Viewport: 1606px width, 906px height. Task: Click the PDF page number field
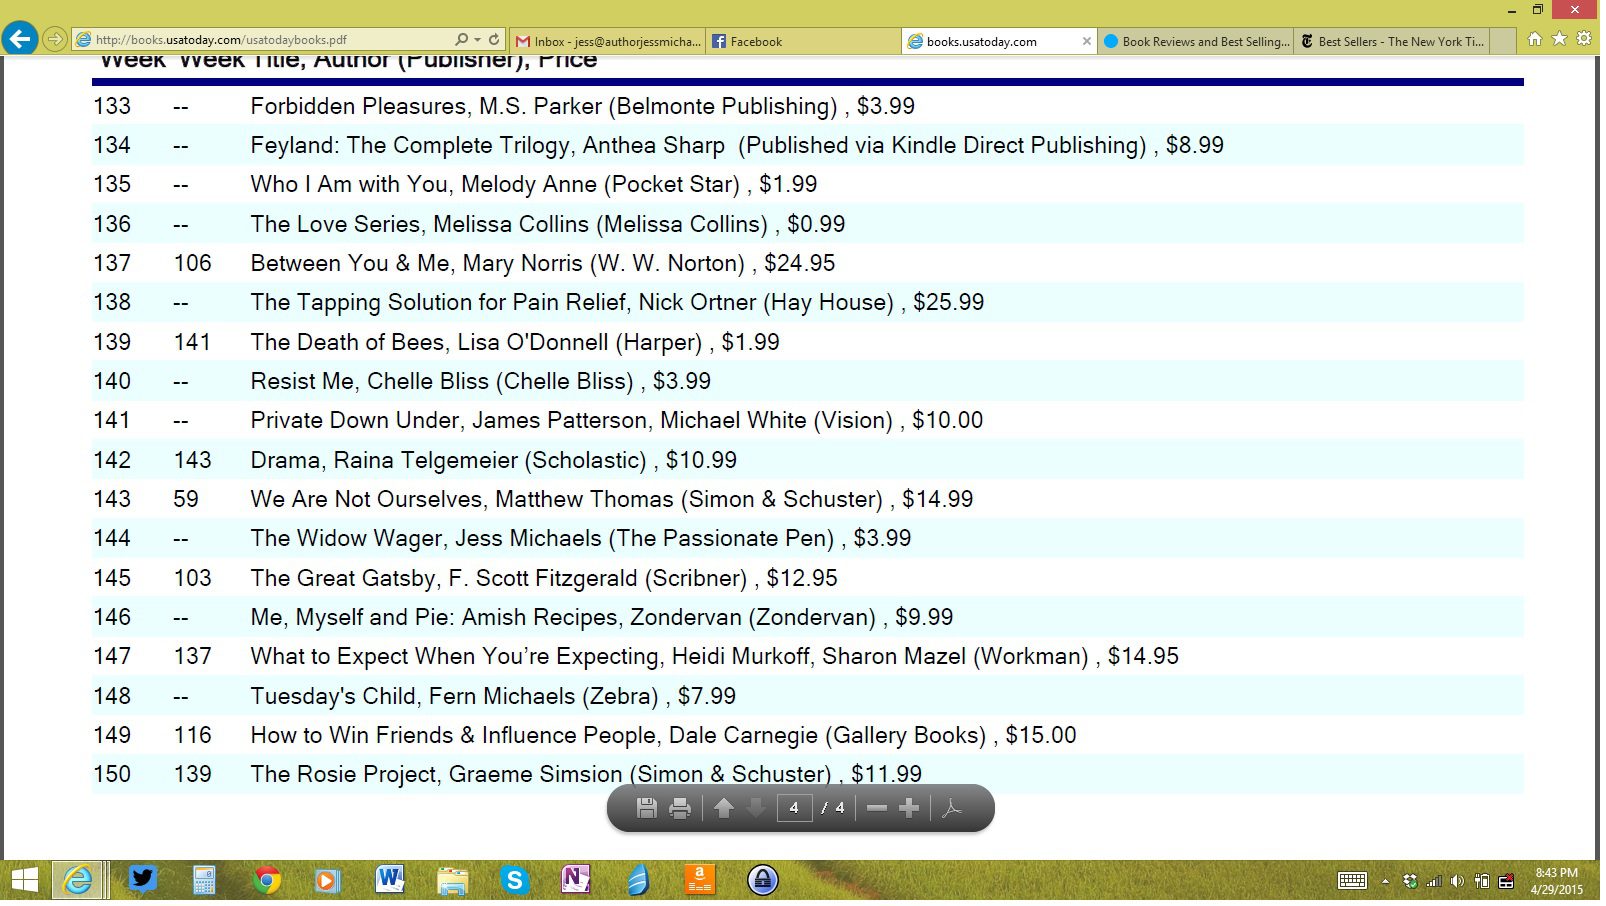[794, 808]
